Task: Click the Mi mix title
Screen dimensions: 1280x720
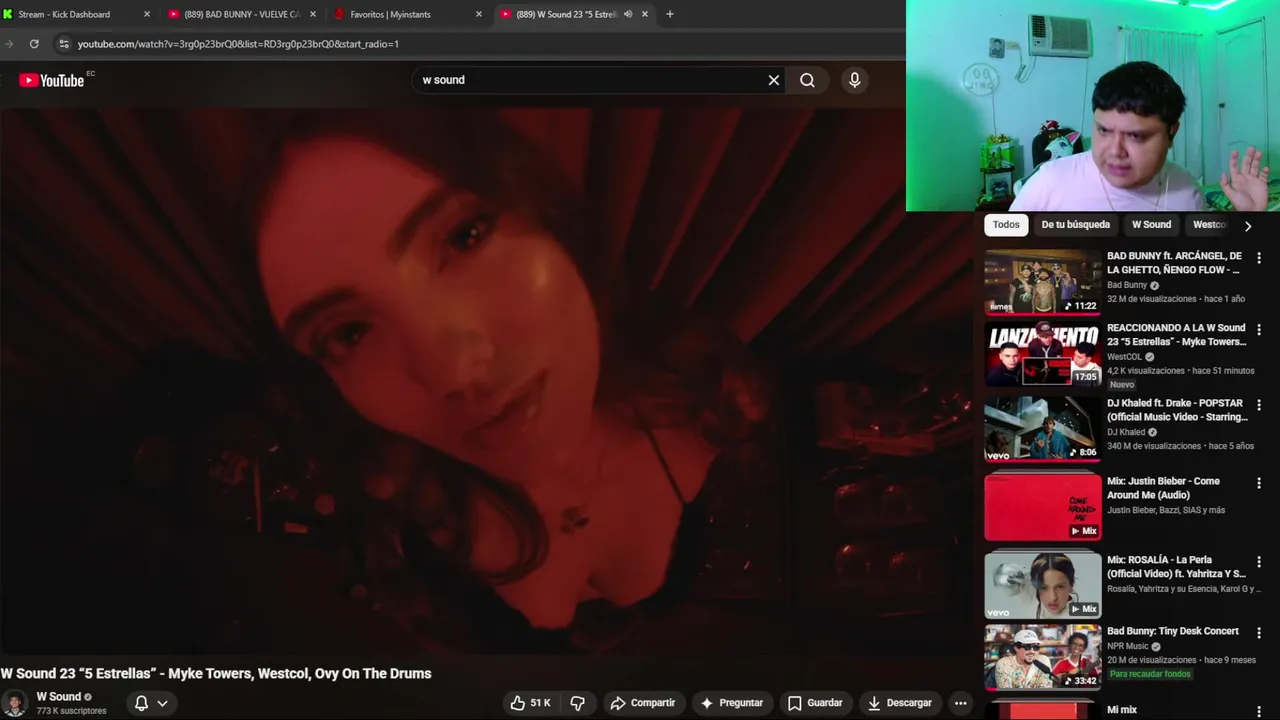Action: click(1122, 710)
